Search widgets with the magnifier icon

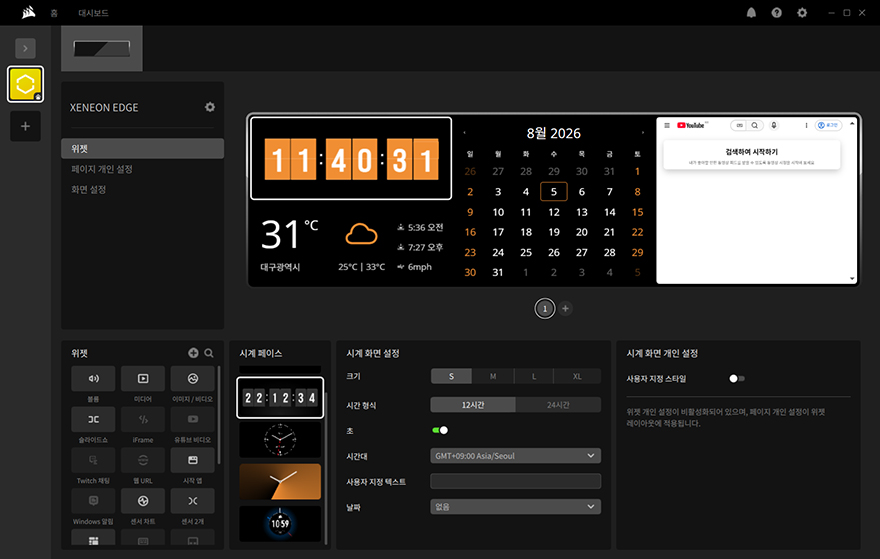(x=209, y=353)
